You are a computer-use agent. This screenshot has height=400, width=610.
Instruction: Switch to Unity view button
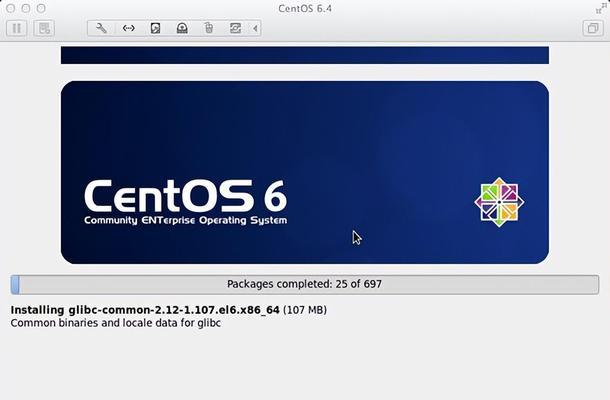pos(593,28)
